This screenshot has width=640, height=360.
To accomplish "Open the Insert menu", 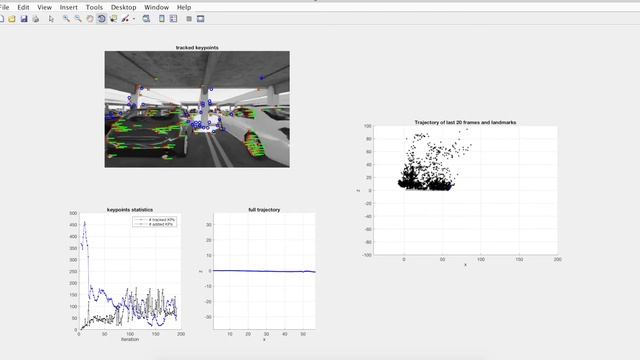I will 69,7.
